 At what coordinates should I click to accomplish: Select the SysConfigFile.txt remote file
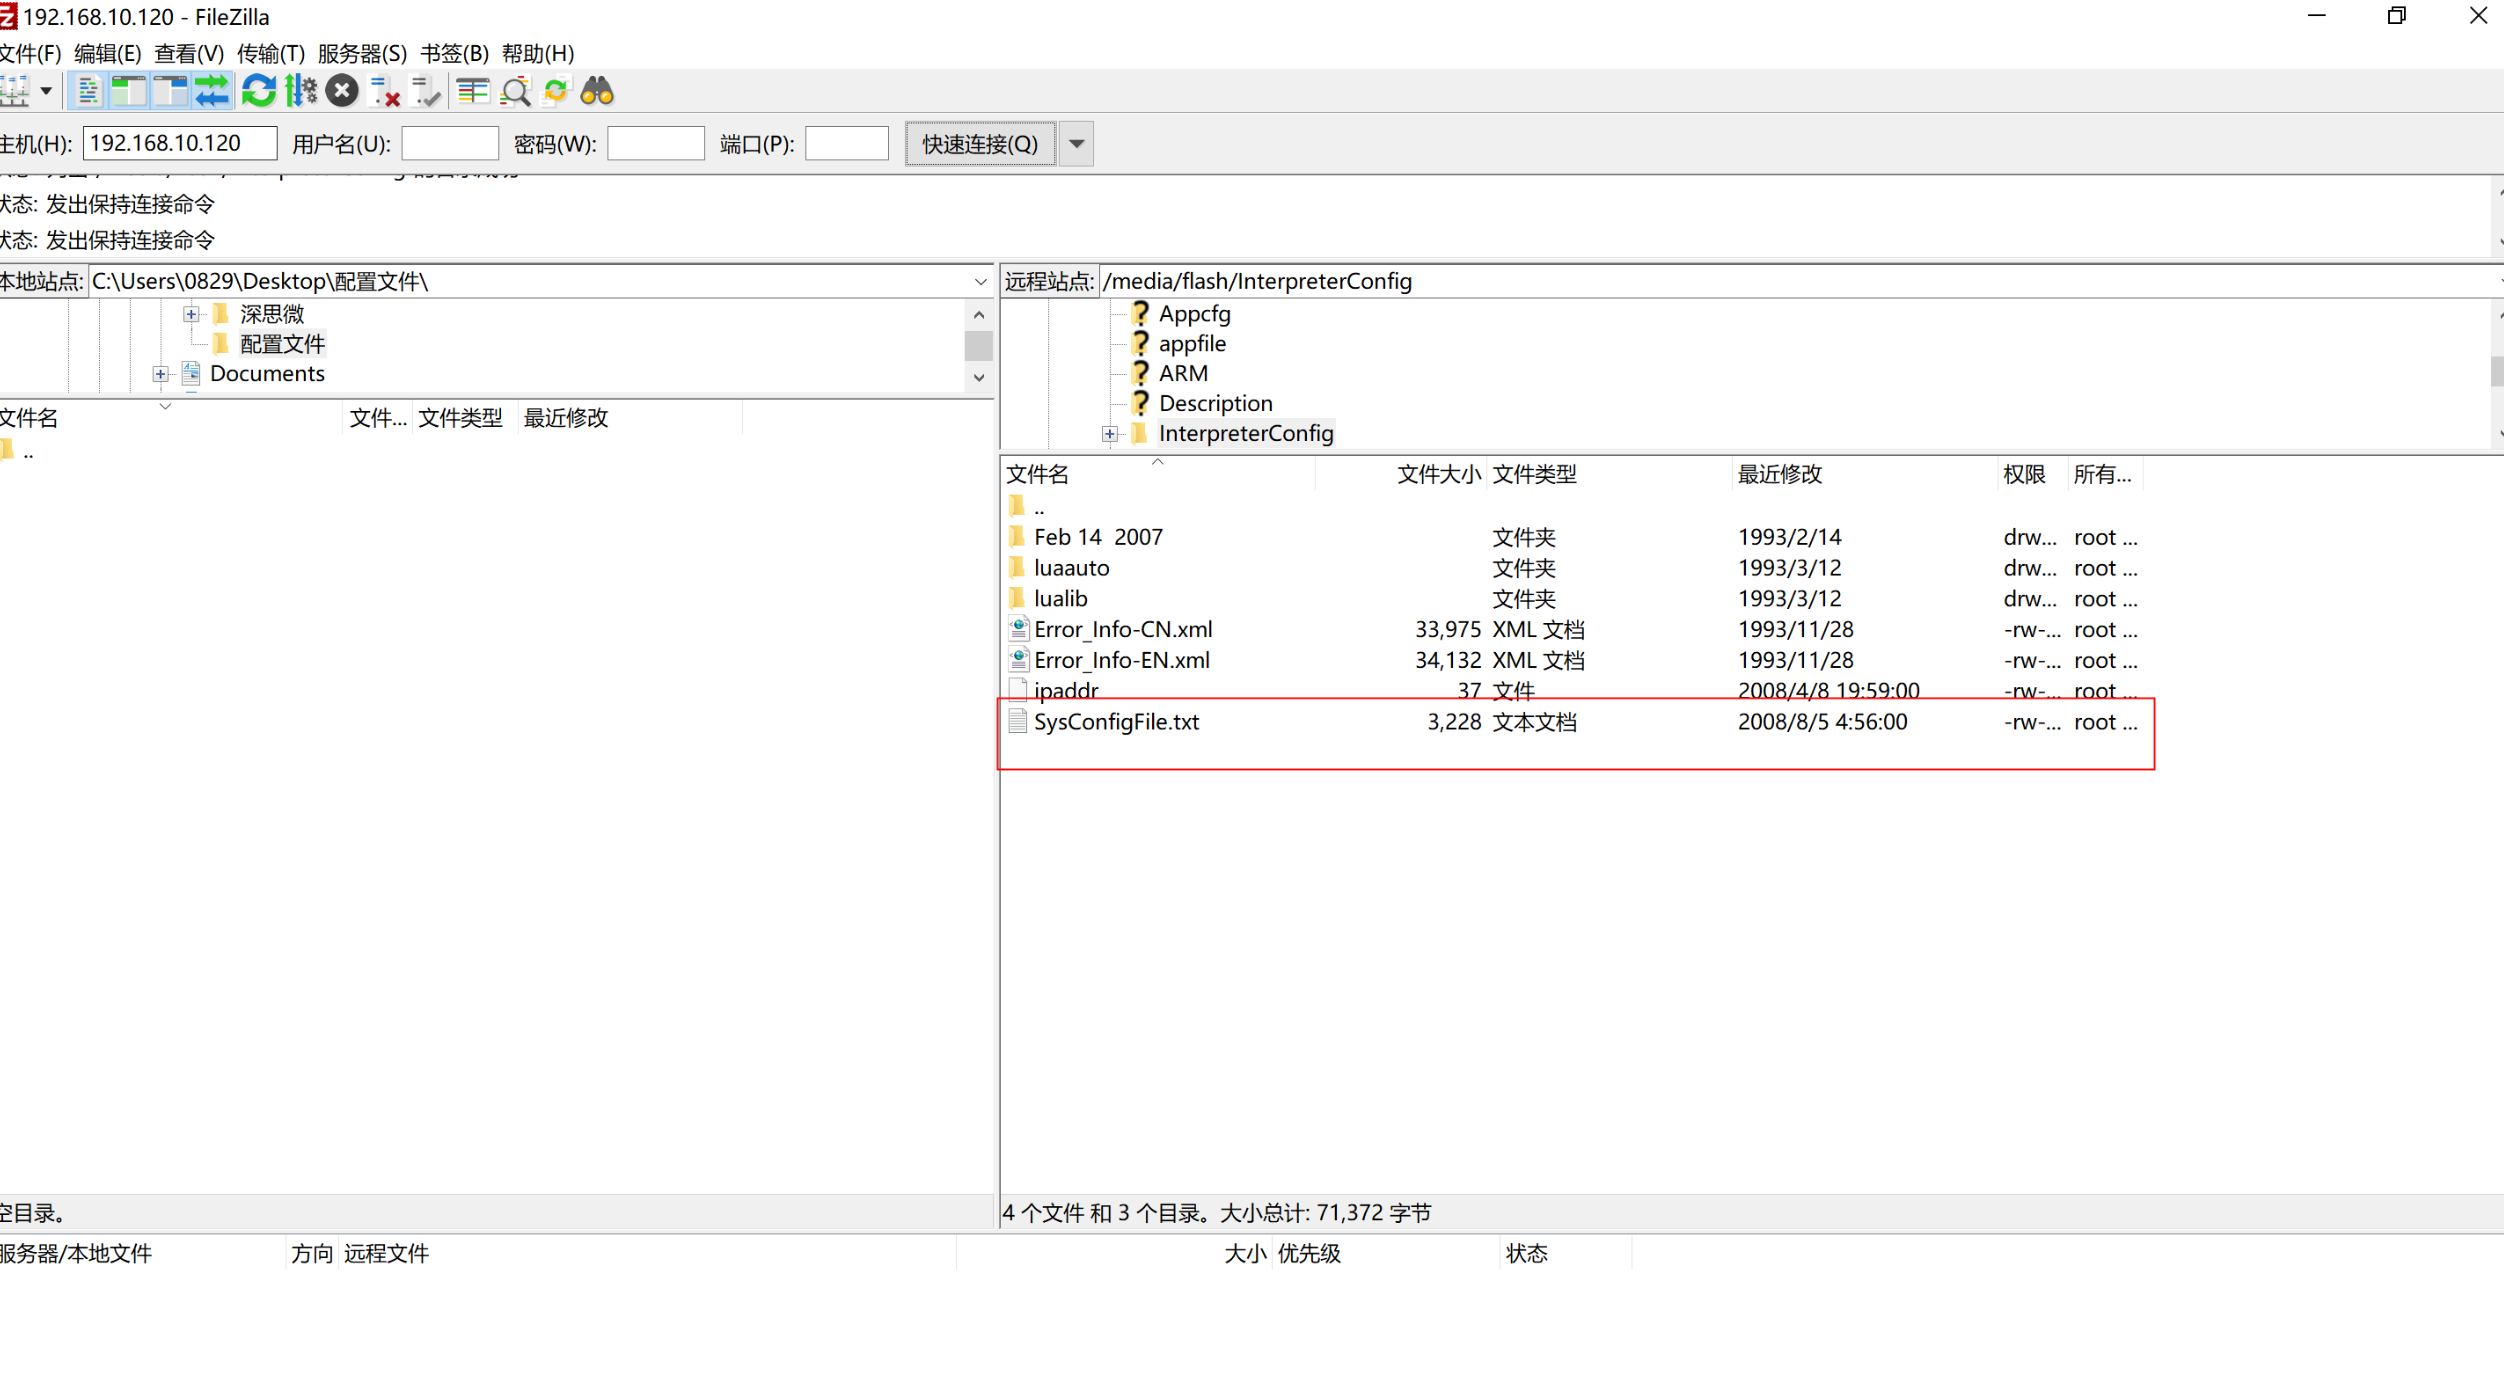point(1116,722)
